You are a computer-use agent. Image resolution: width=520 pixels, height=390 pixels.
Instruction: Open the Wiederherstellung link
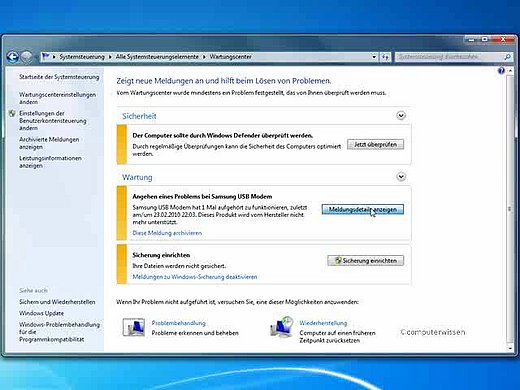click(x=323, y=323)
